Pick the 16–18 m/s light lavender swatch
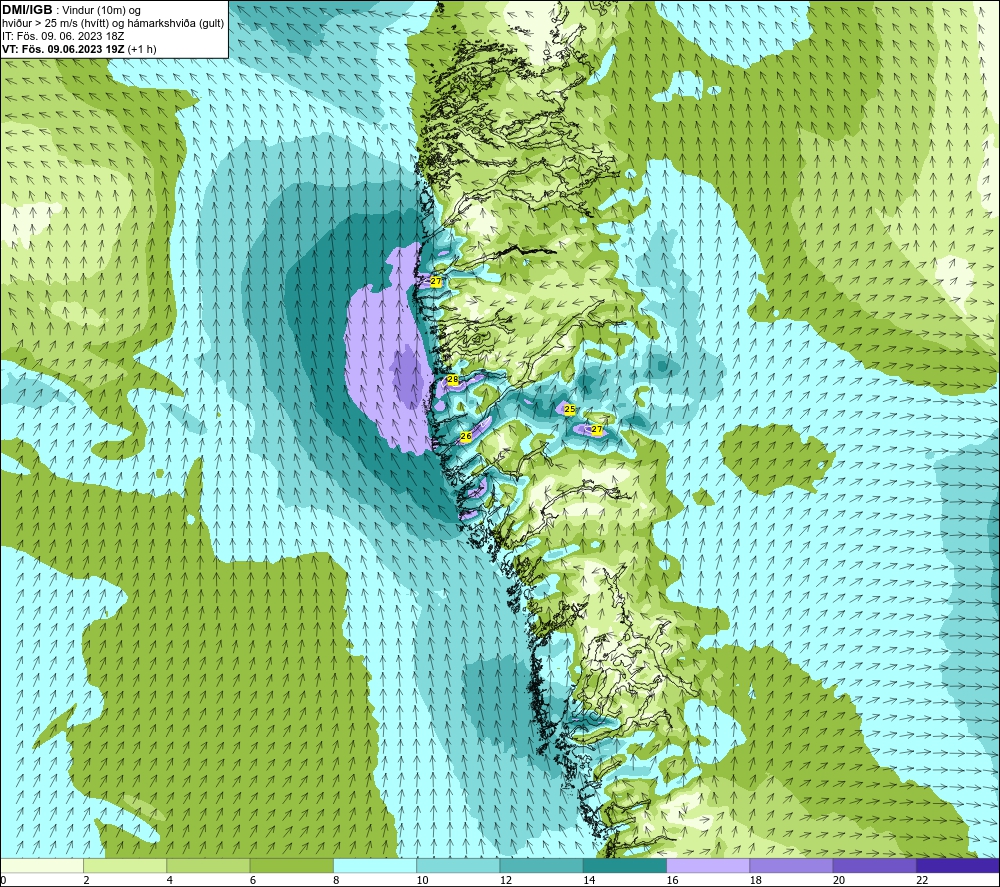This screenshot has height=887, width=1000. pos(708,865)
